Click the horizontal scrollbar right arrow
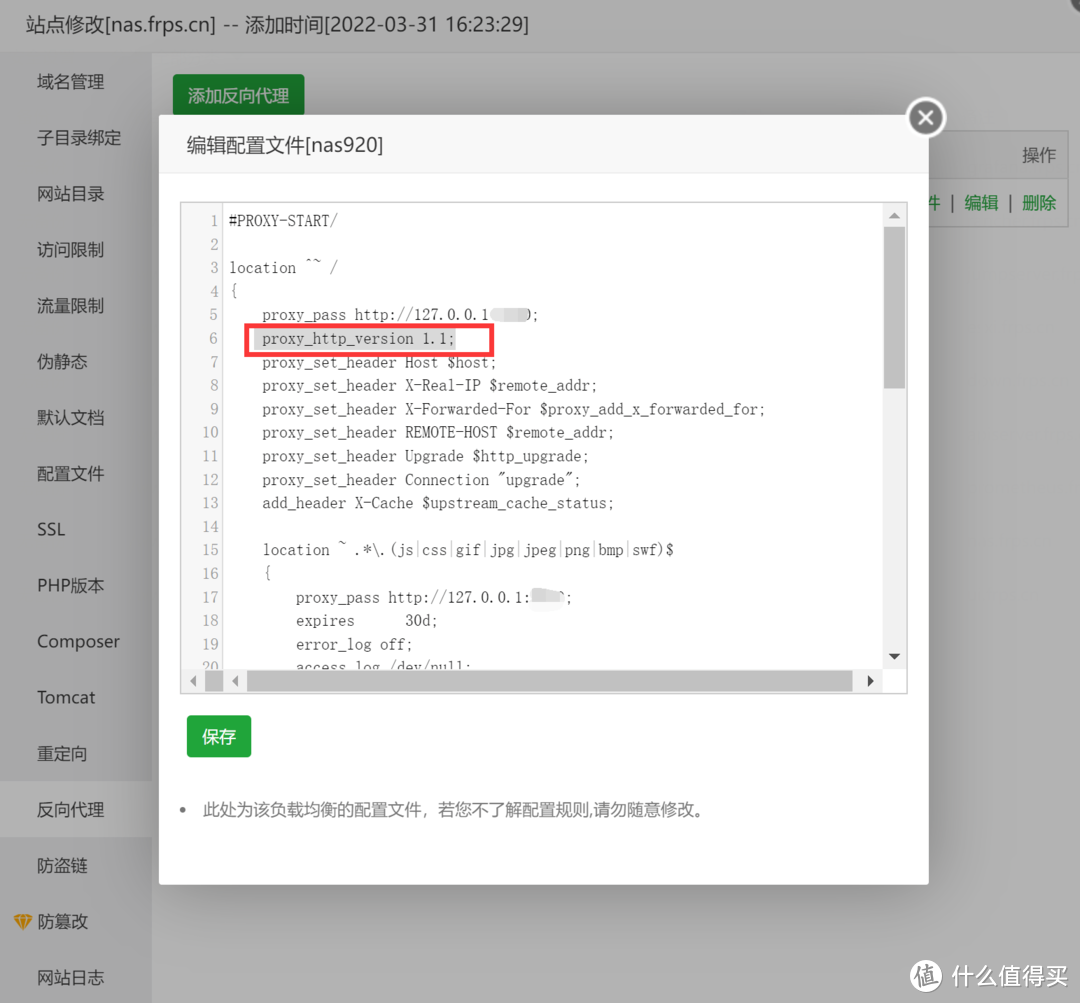The height and width of the screenshot is (1003, 1080). coord(871,681)
